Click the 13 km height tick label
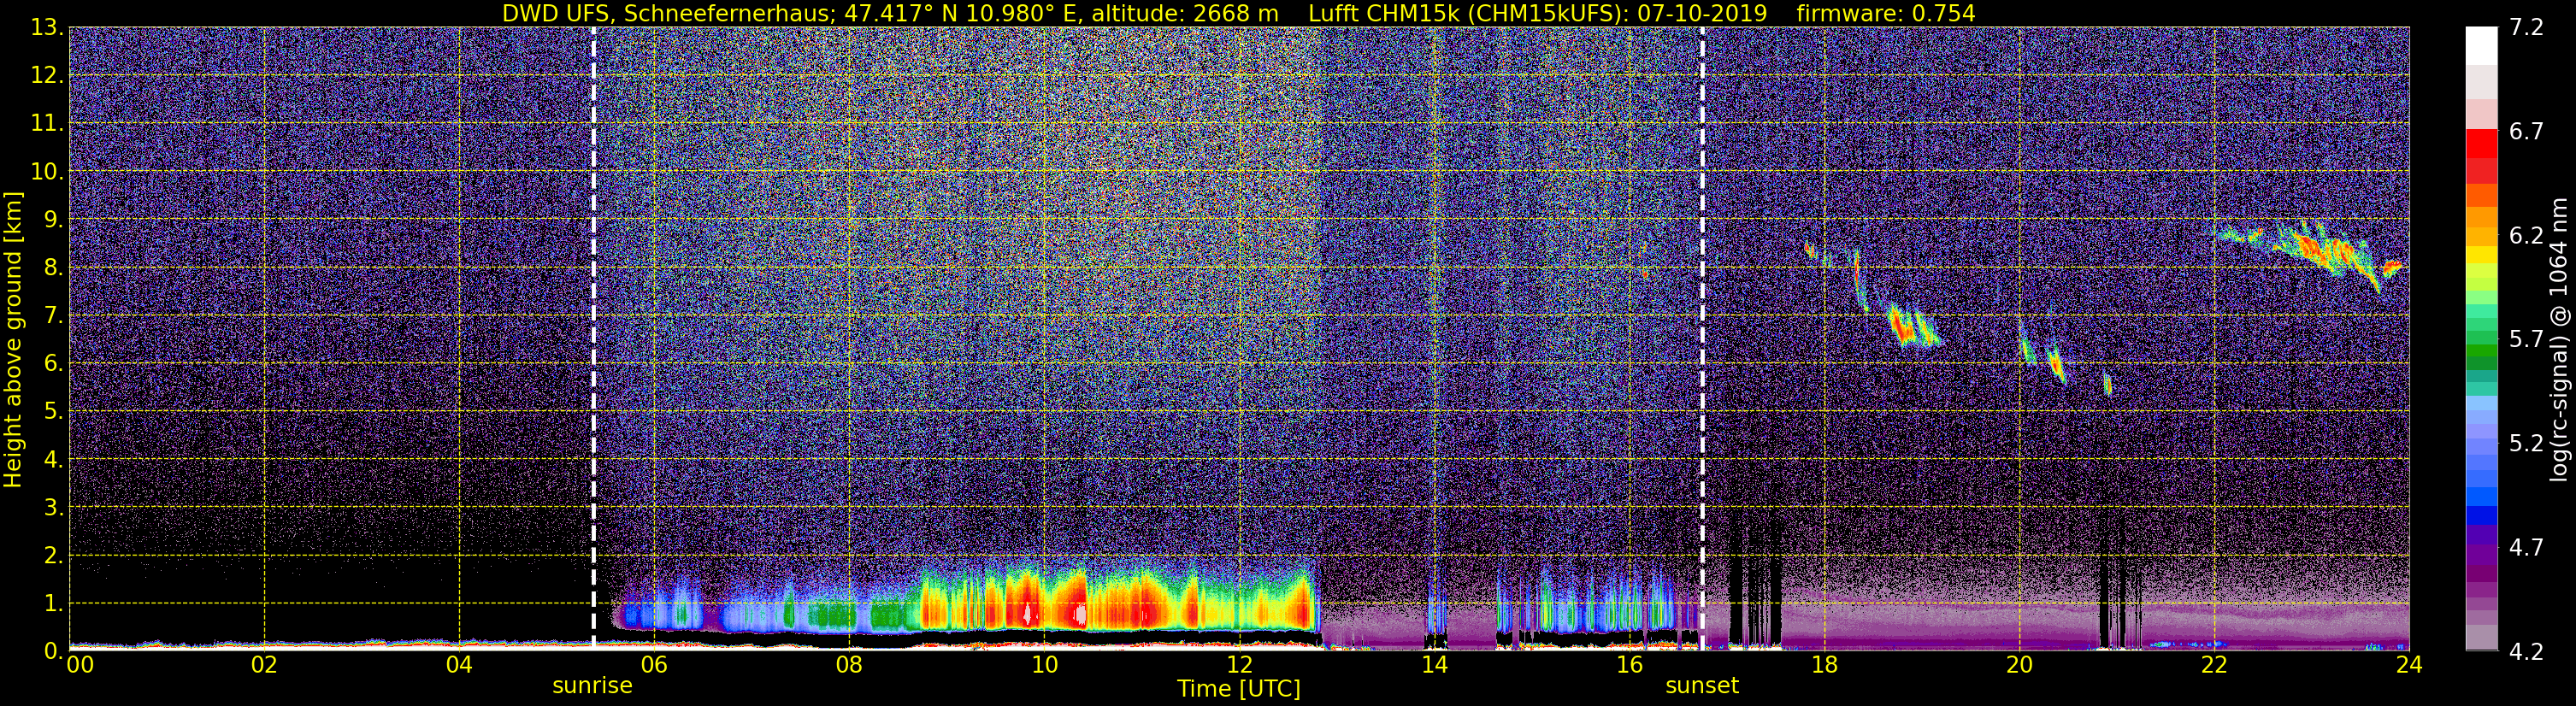This screenshot has width=2576, height=706. (x=46, y=28)
